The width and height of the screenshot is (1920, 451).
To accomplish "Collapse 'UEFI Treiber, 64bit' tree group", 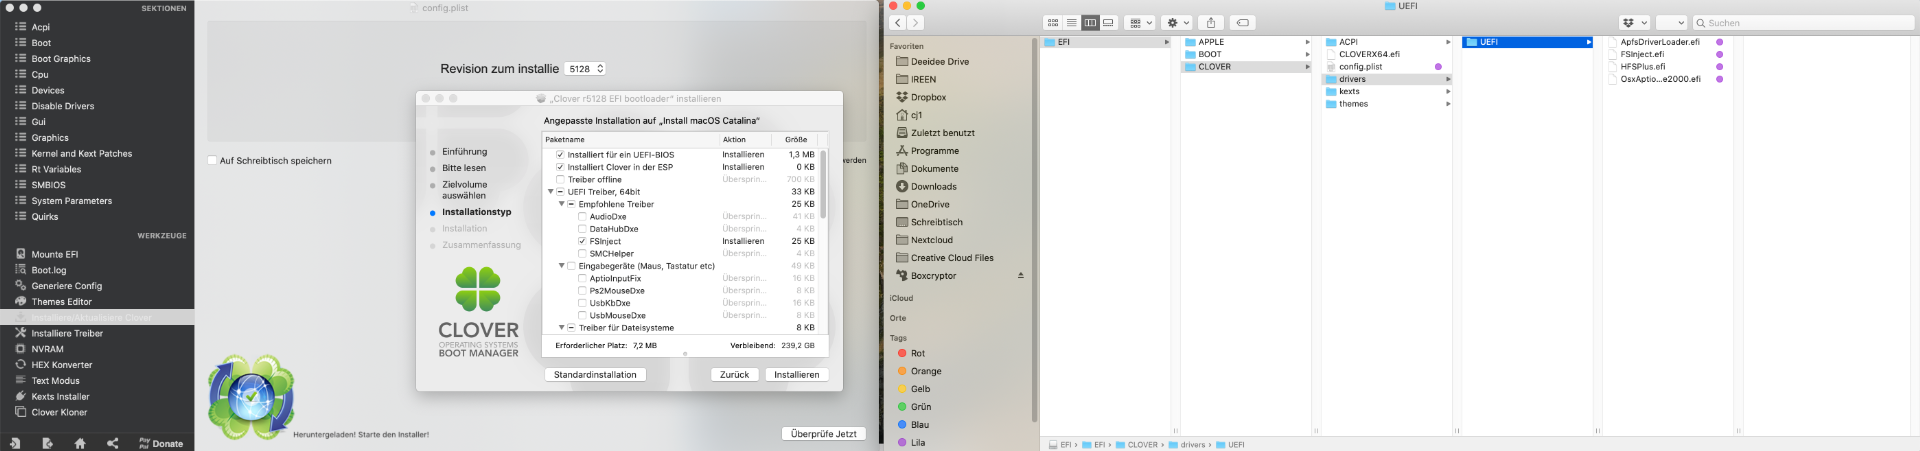I will click(x=550, y=192).
